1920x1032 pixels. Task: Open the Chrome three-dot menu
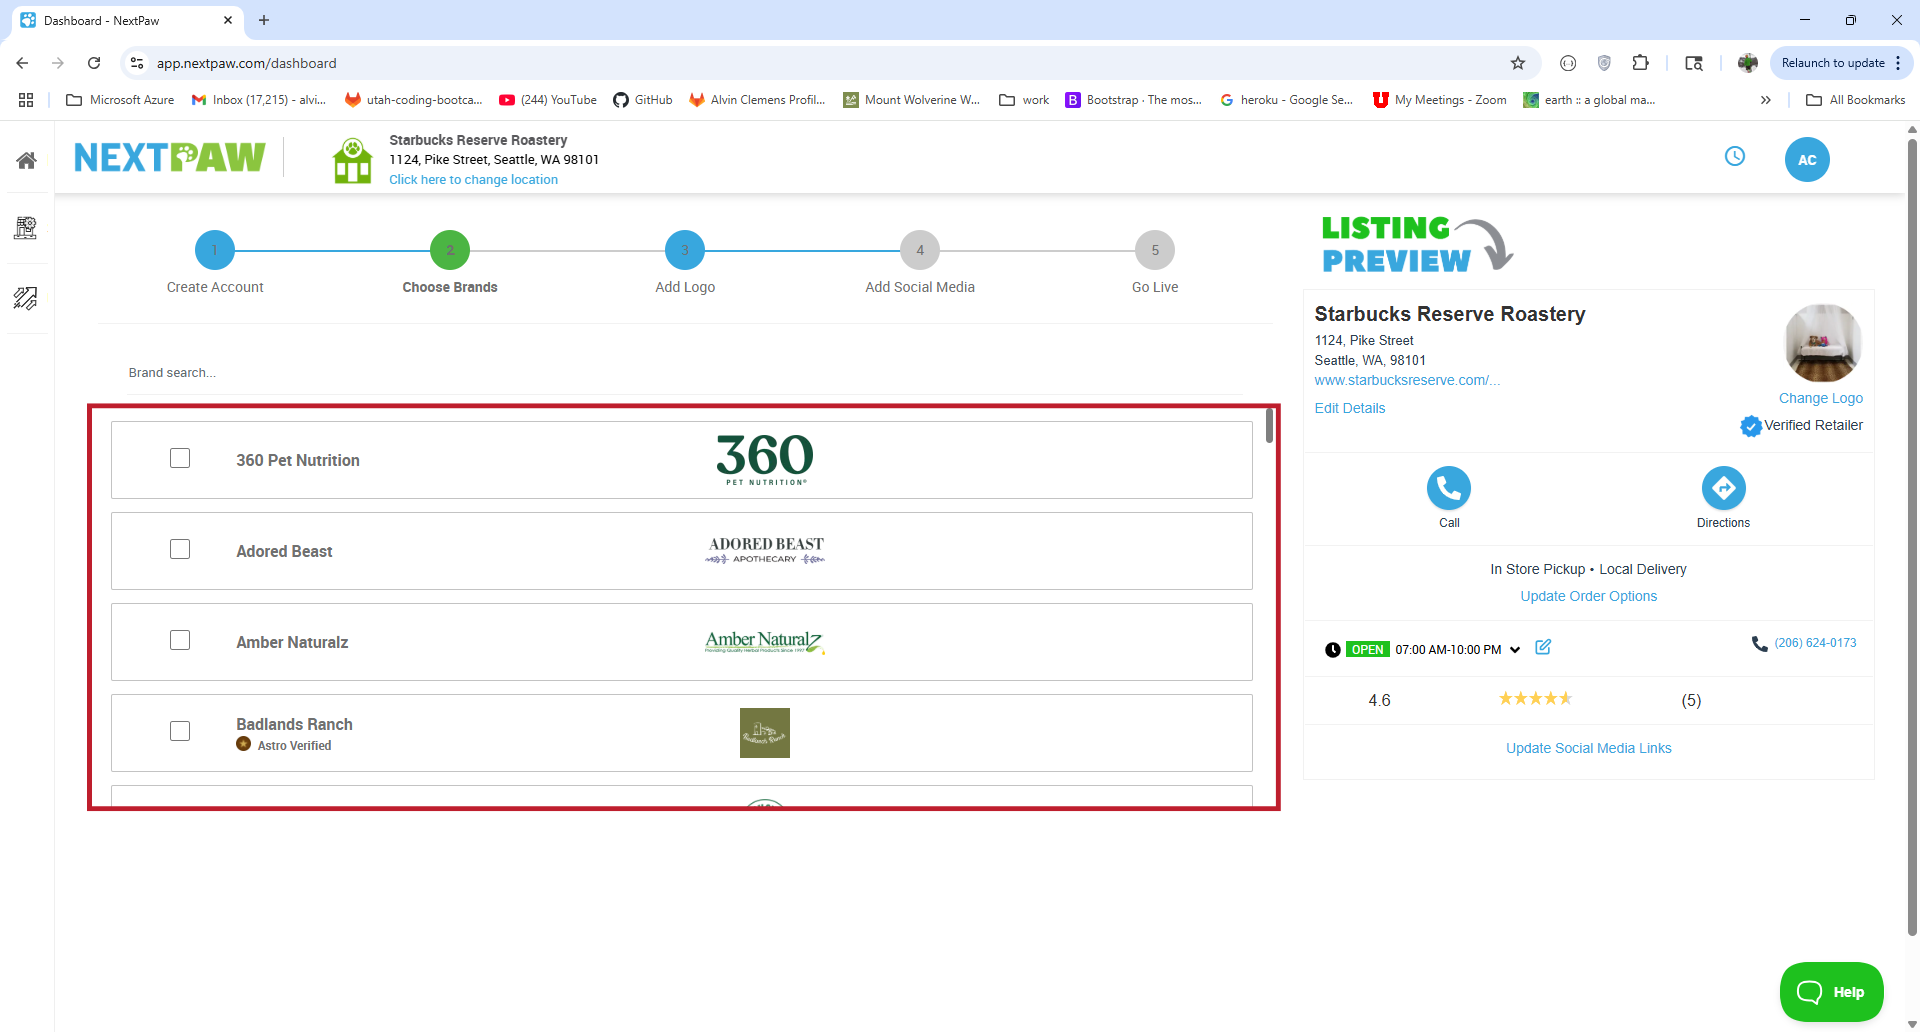(1898, 63)
